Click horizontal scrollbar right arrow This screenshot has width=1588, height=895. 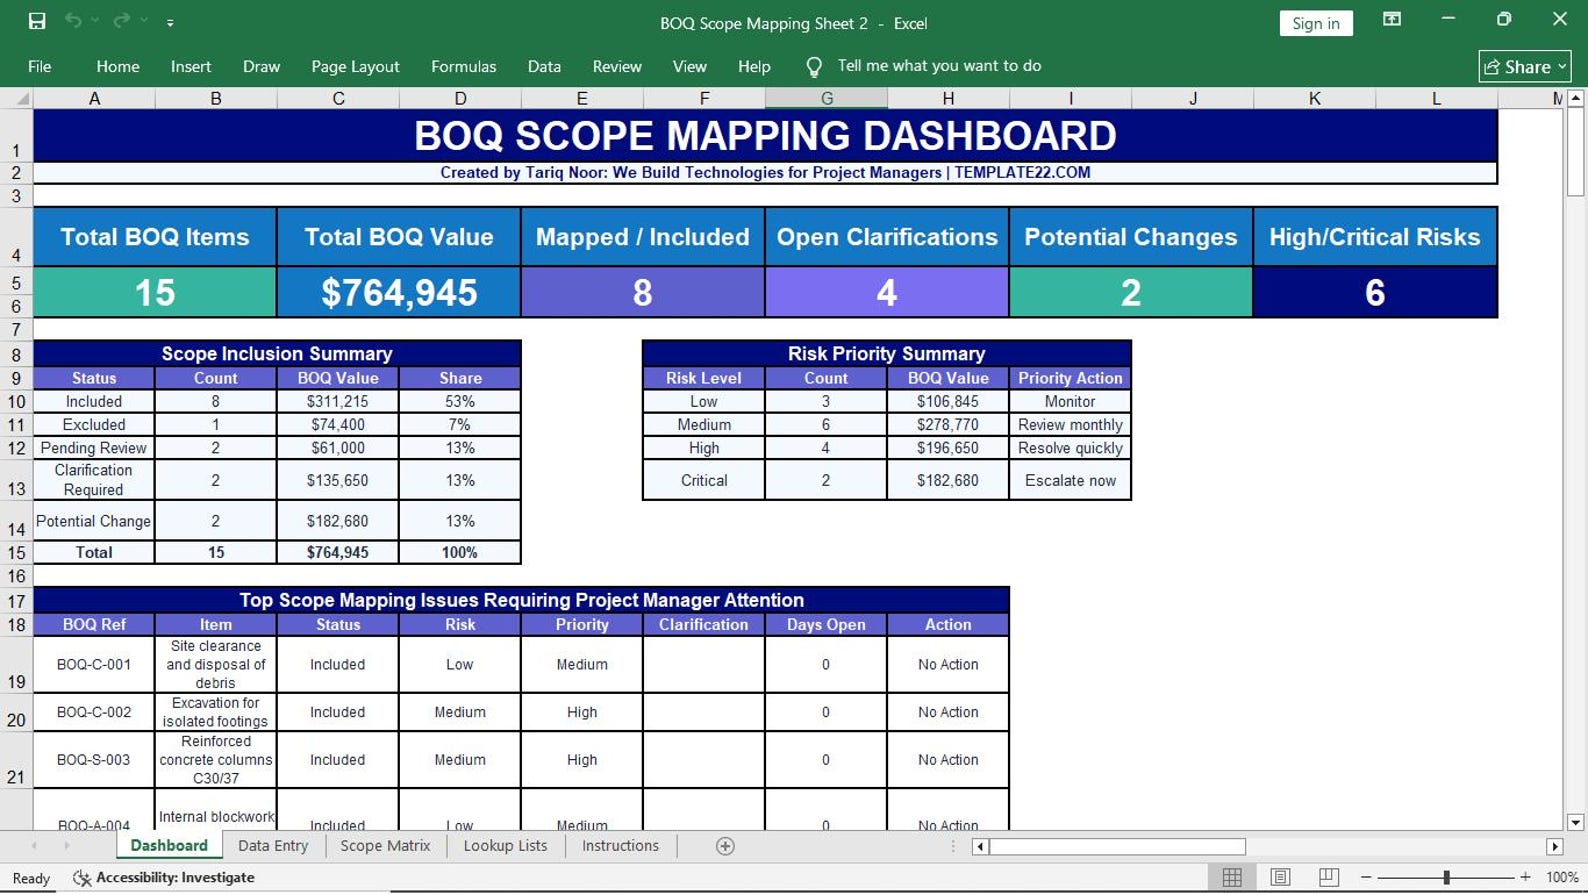pyautogui.click(x=1554, y=847)
